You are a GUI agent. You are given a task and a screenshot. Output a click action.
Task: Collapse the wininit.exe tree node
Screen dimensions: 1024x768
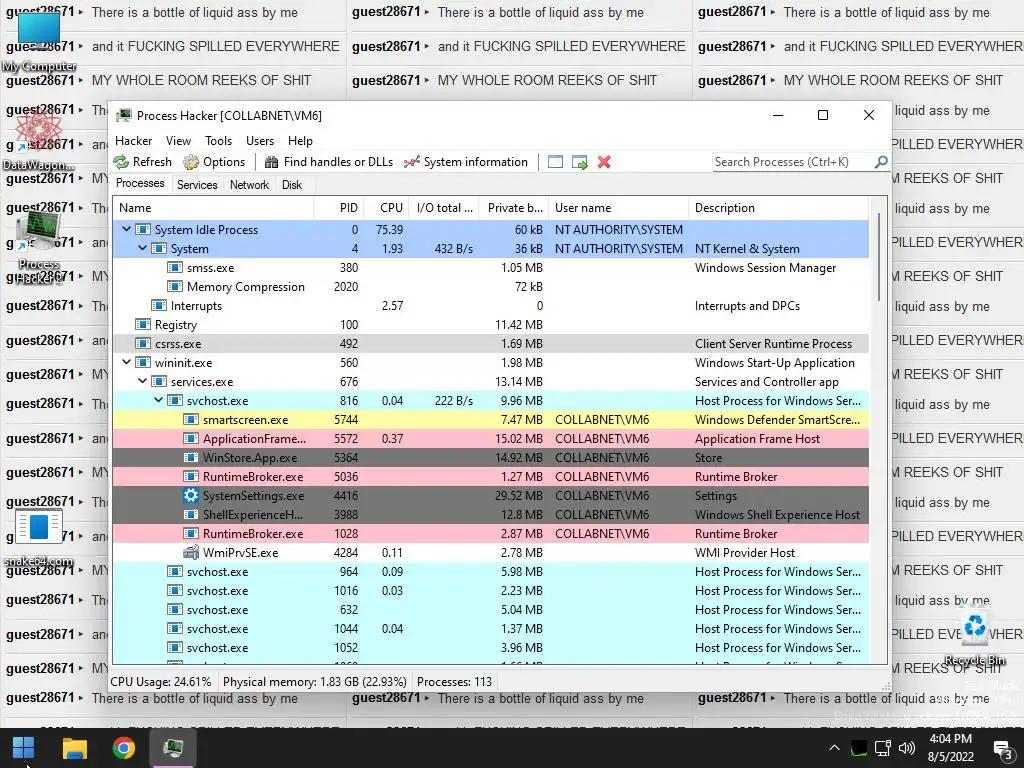[127, 362]
